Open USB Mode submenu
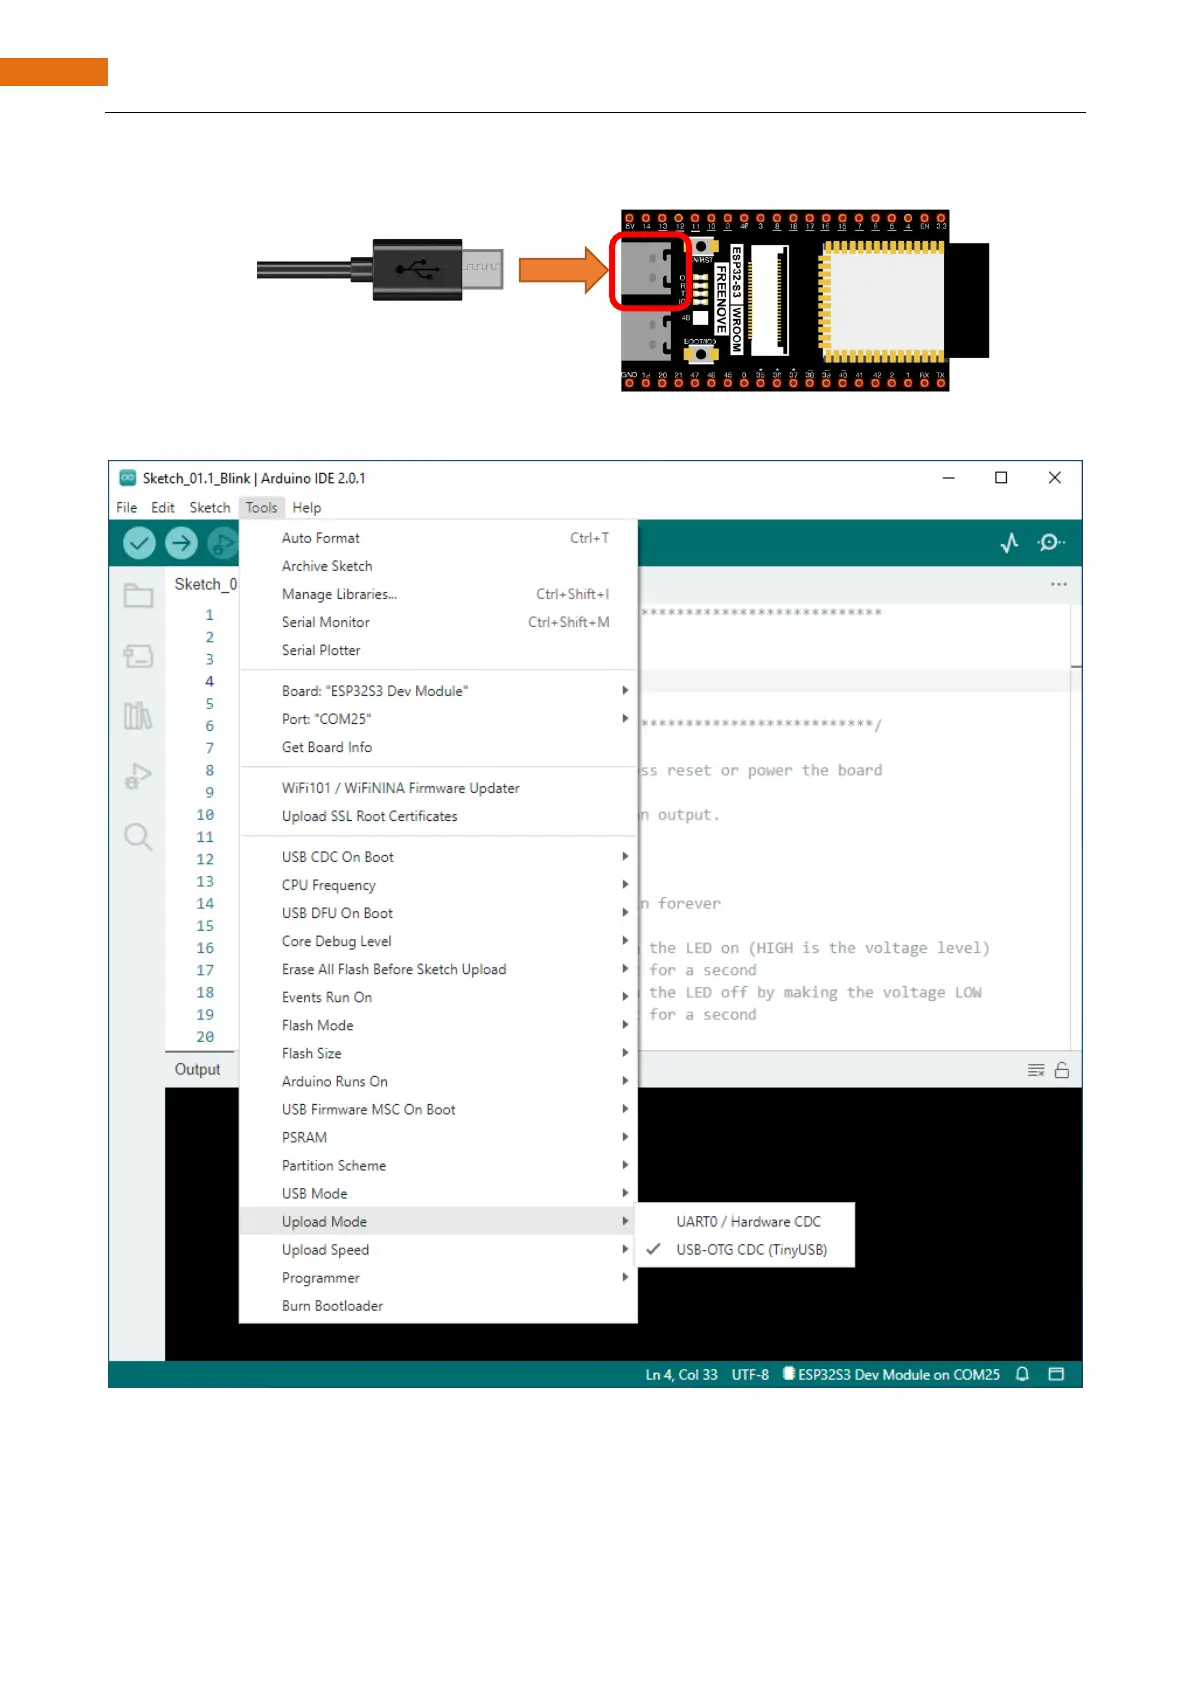 coord(438,1194)
